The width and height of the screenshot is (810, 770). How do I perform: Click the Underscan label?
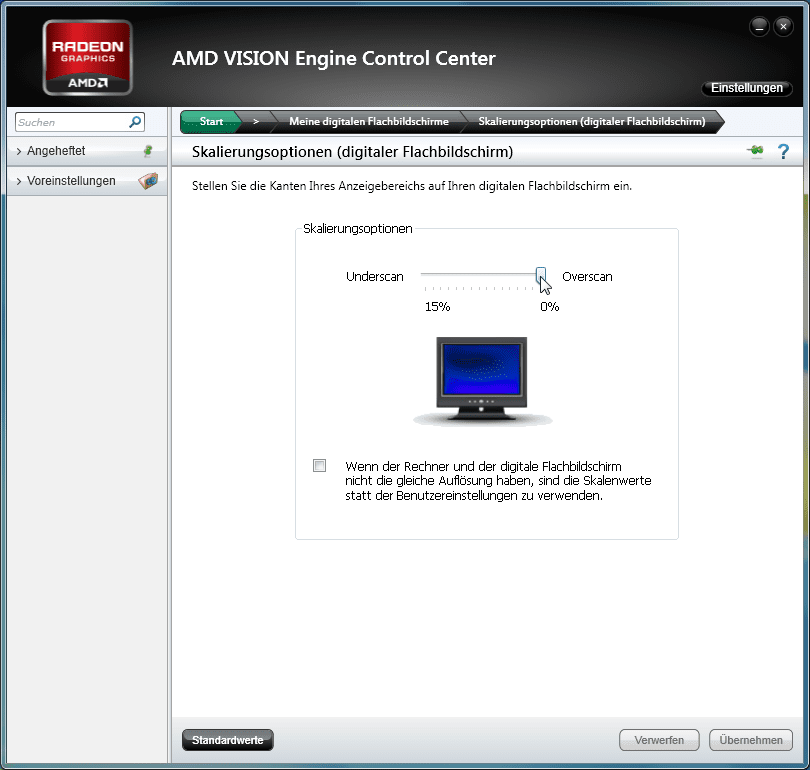375,277
